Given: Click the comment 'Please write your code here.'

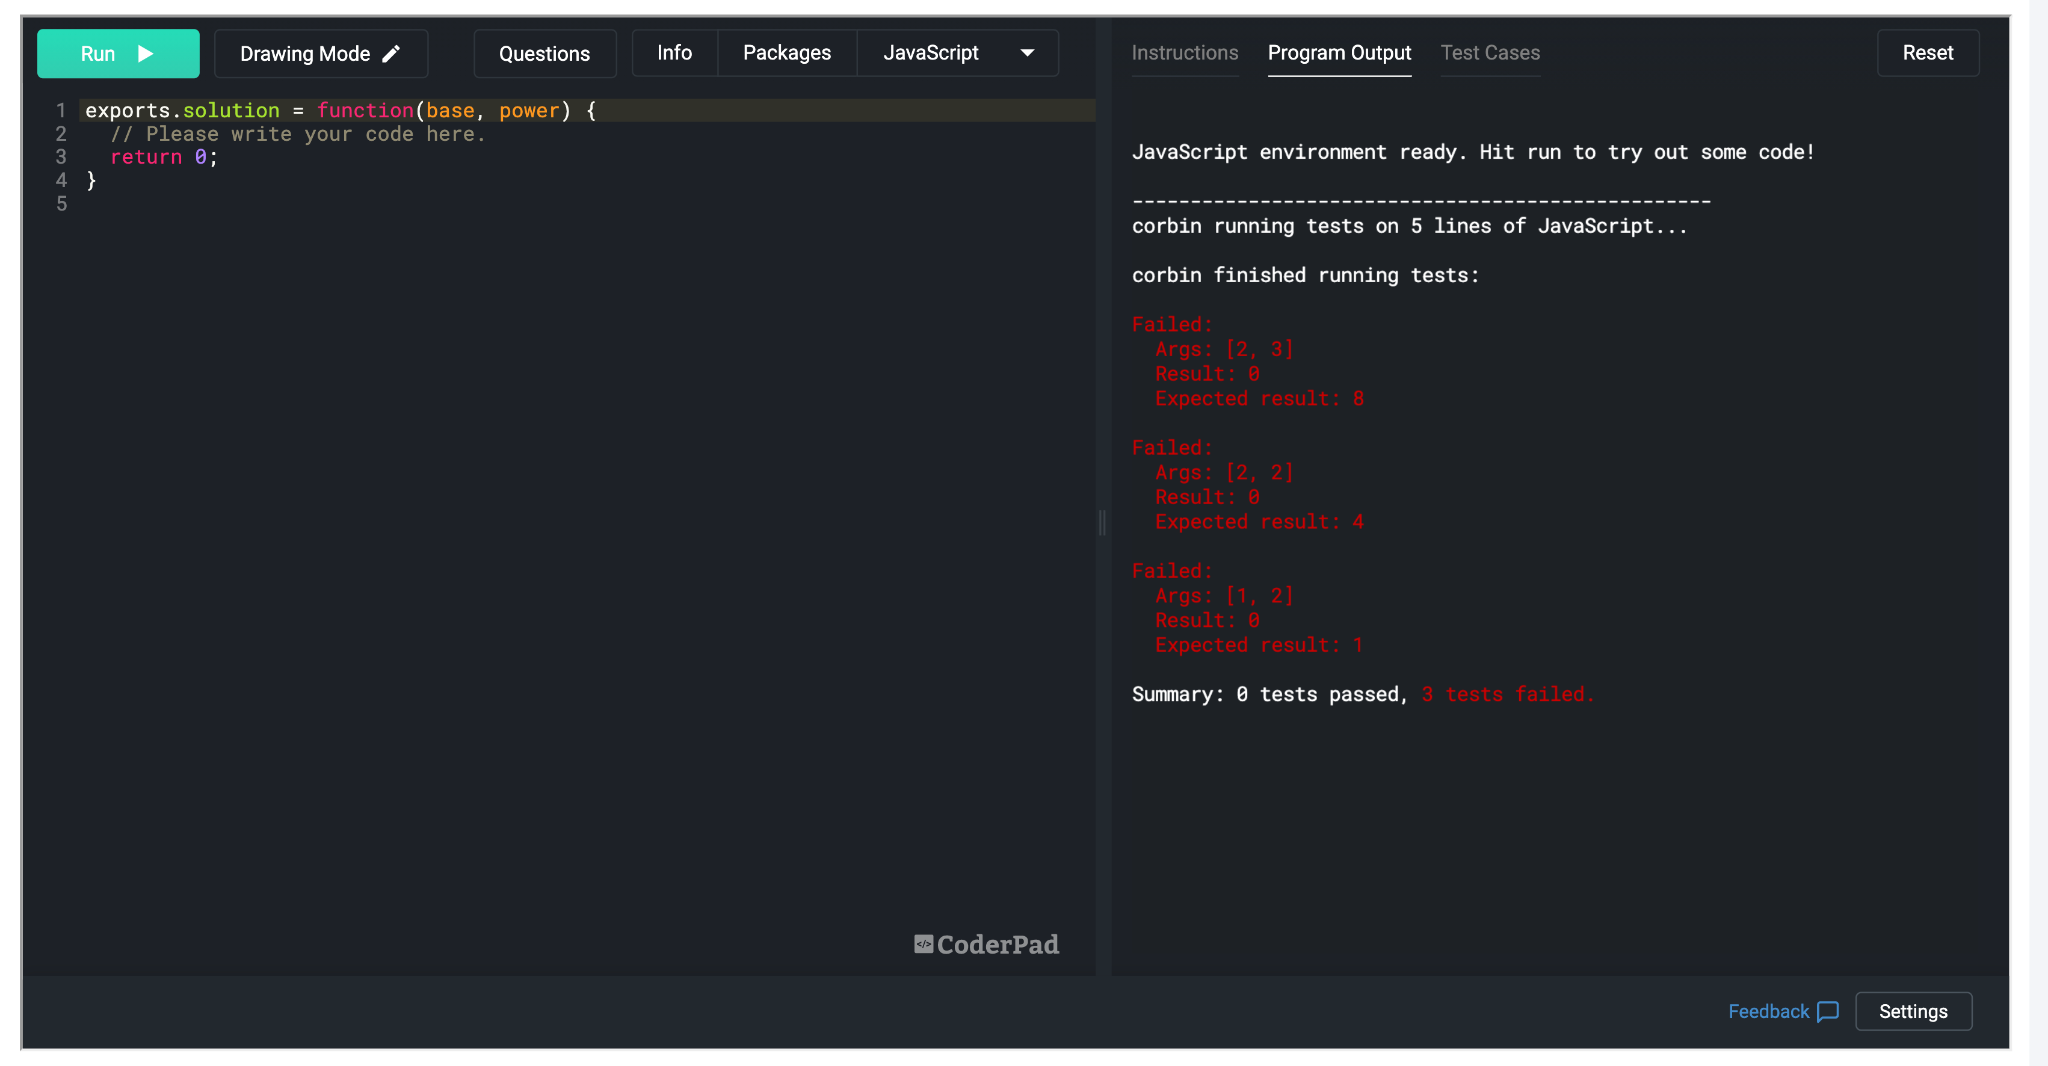Looking at the screenshot, I should click(298, 134).
